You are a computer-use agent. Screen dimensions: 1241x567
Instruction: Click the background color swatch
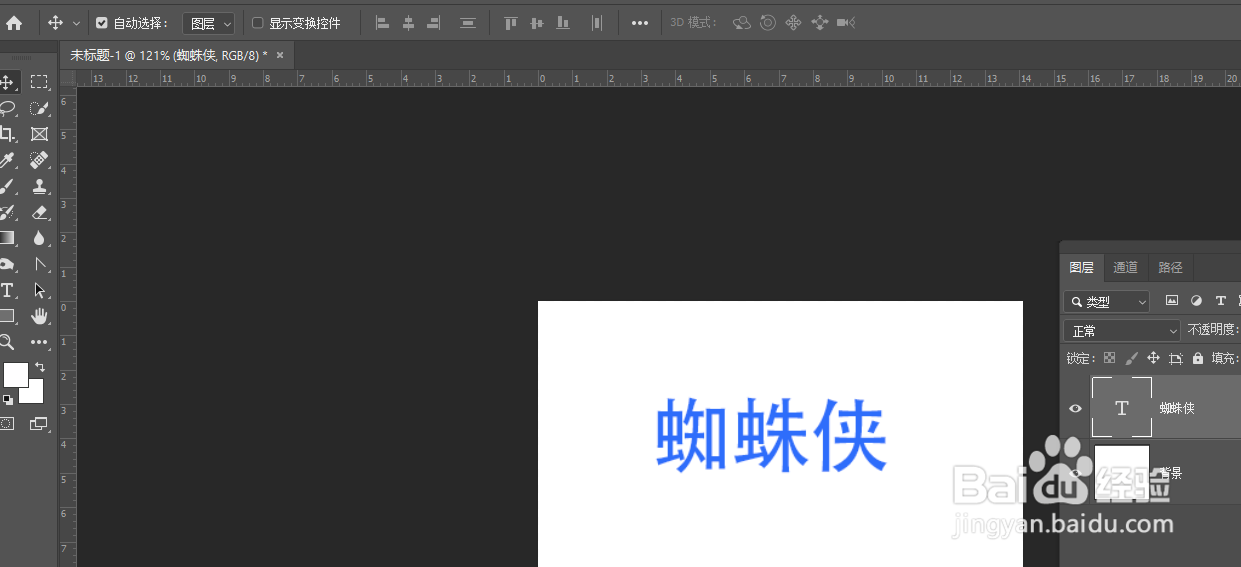coord(35,395)
